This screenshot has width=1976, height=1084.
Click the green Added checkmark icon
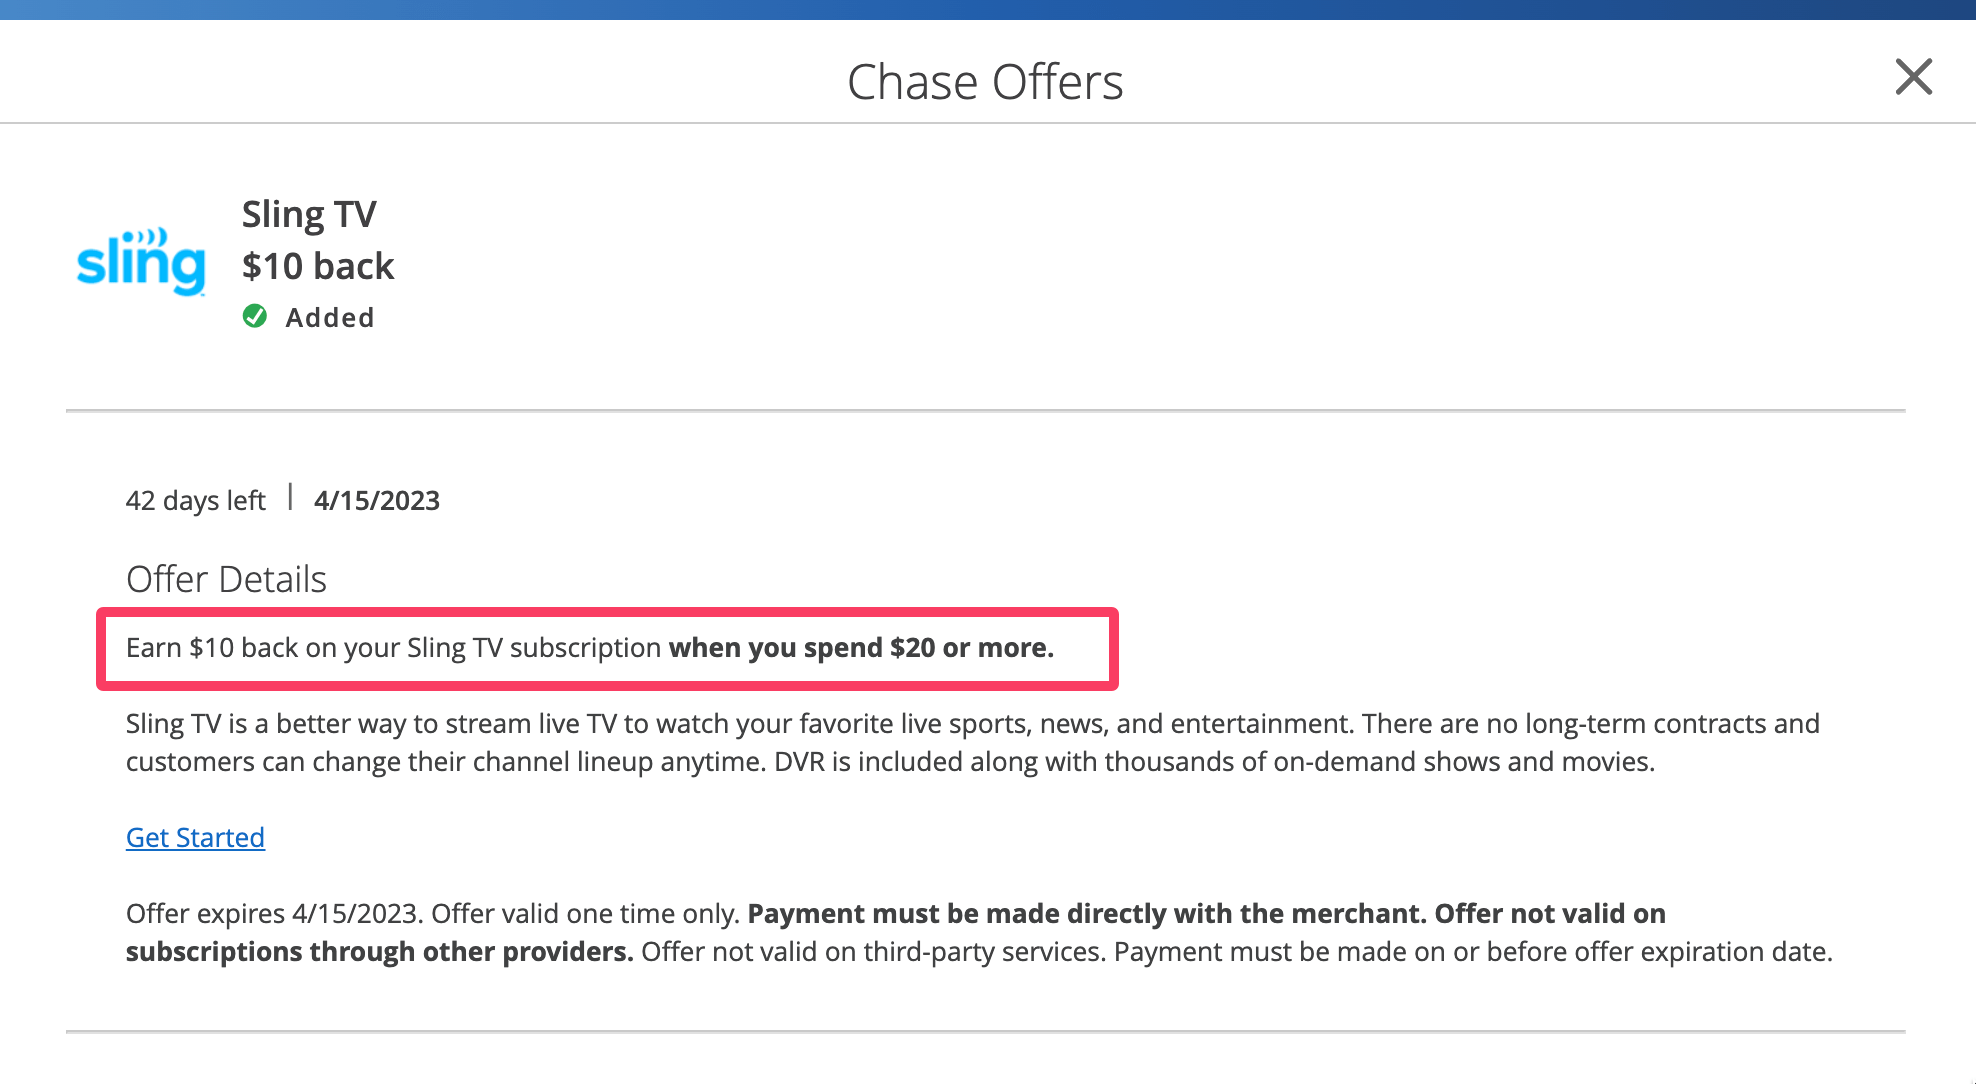[255, 317]
